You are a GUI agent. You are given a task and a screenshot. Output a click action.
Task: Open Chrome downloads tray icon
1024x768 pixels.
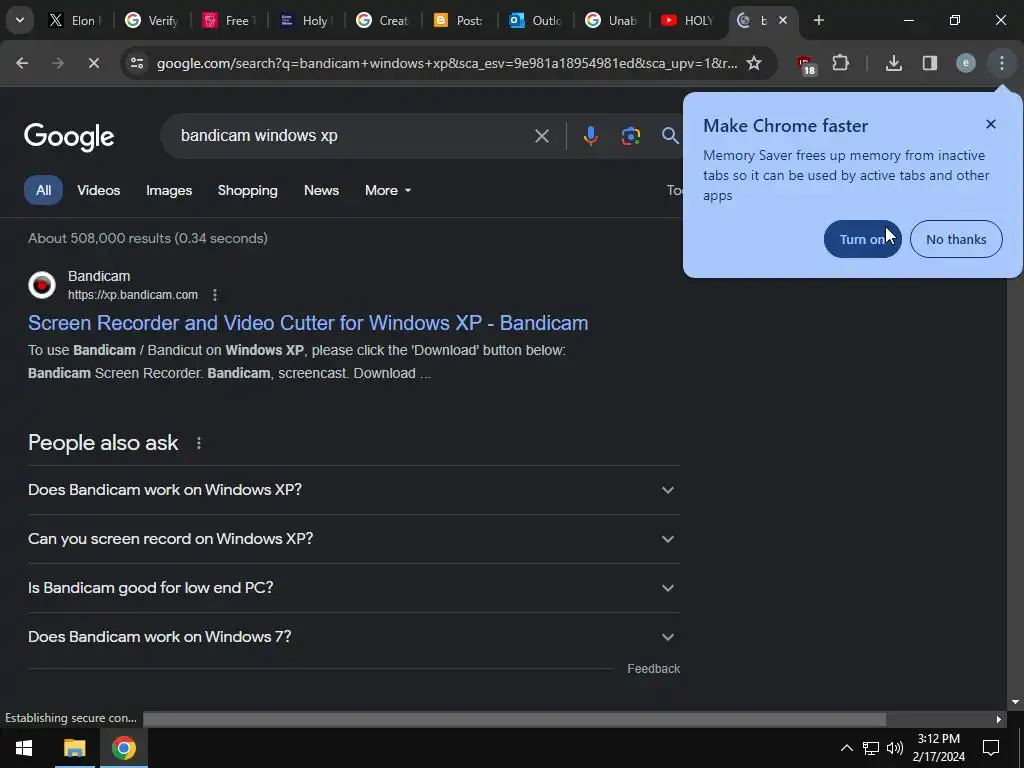coord(894,63)
